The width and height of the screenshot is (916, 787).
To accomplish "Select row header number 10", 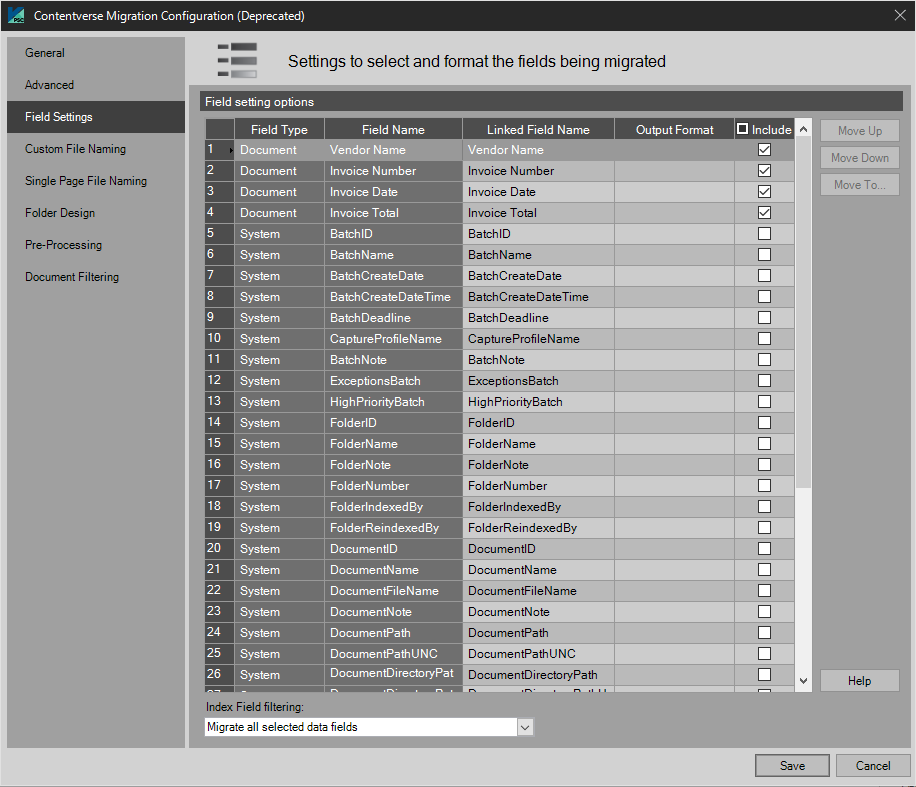I will (x=220, y=339).
